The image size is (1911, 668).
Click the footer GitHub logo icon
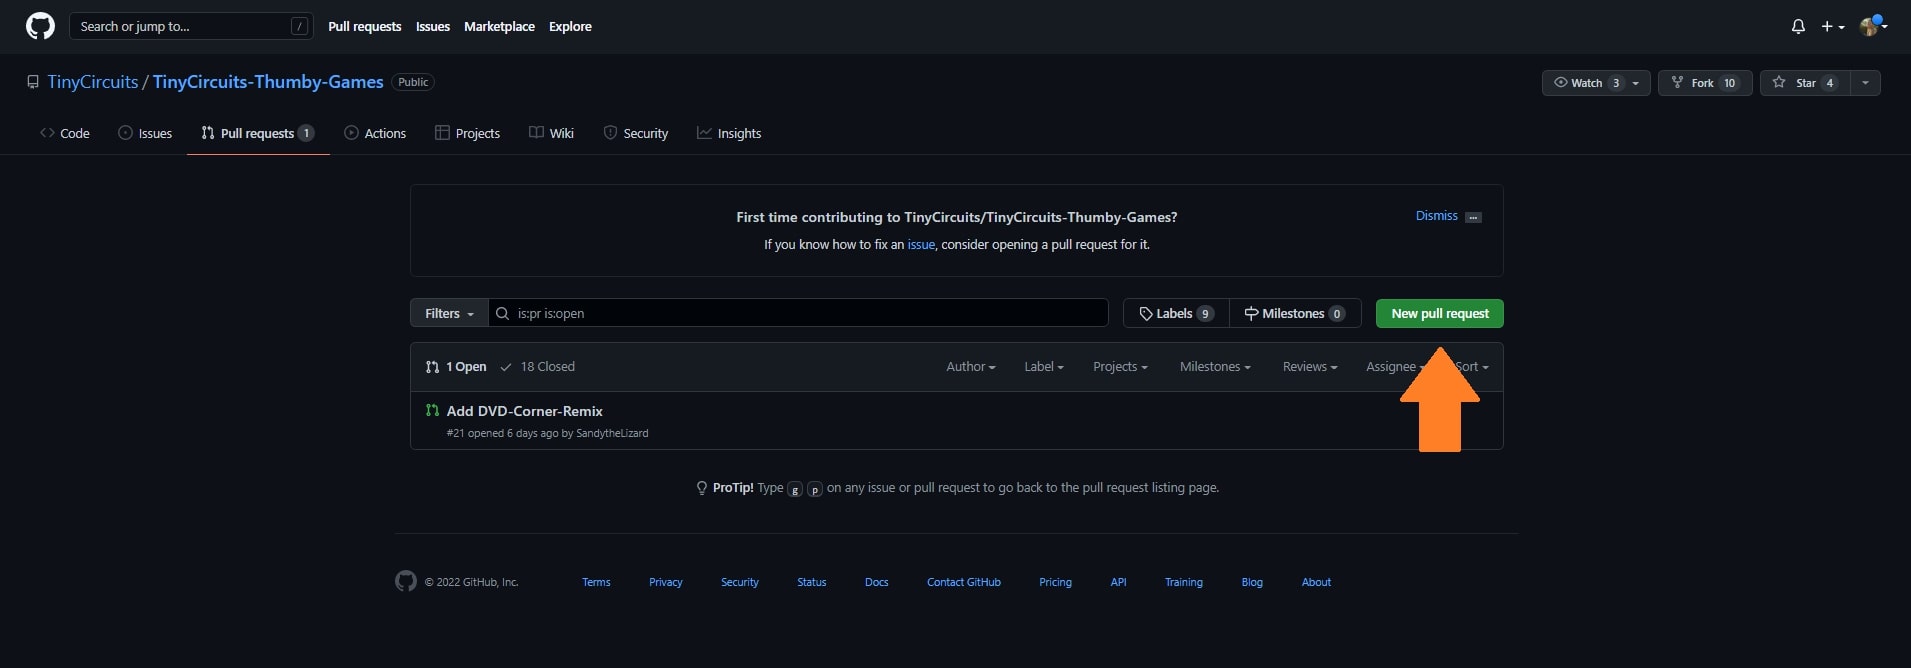click(x=405, y=581)
